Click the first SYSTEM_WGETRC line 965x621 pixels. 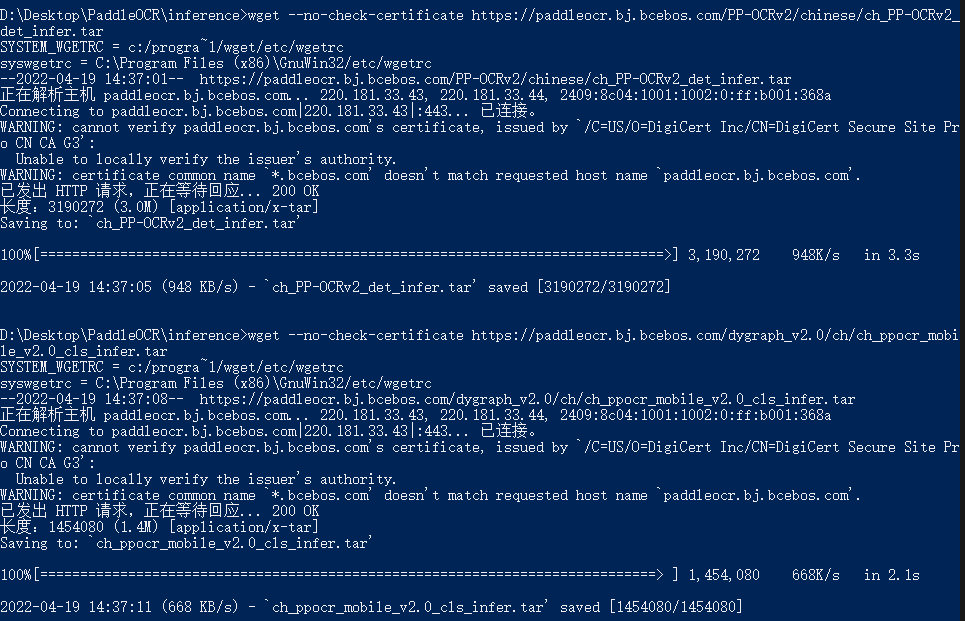point(172,47)
